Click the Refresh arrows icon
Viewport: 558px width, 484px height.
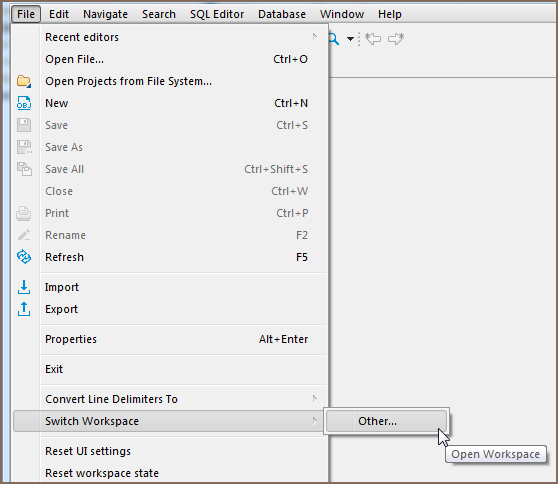tap(24, 257)
